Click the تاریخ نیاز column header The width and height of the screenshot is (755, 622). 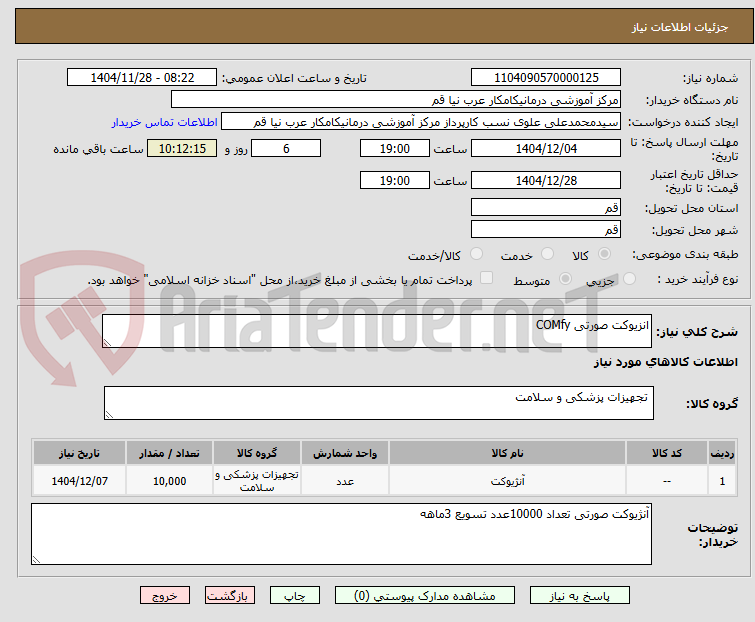(x=79, y=453)
